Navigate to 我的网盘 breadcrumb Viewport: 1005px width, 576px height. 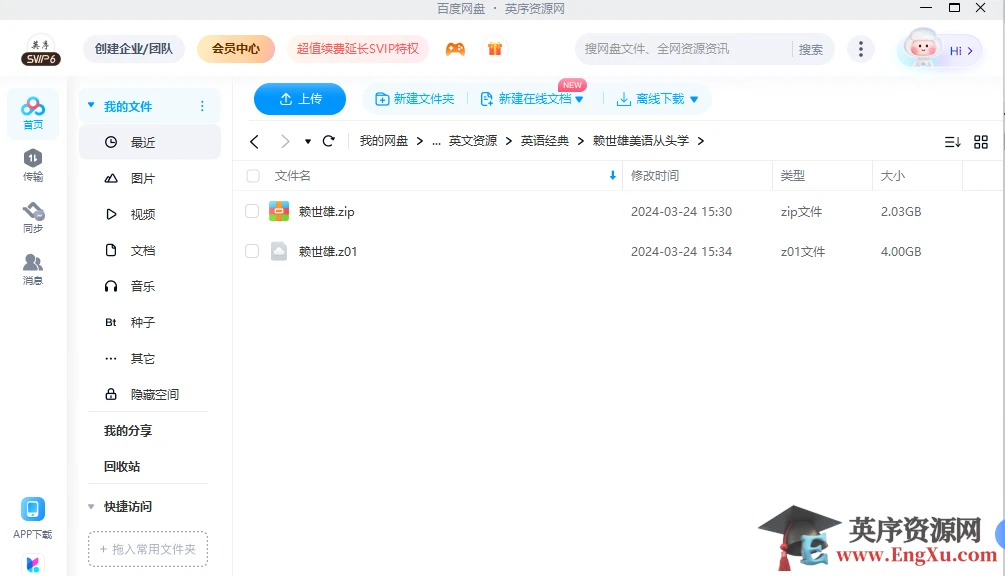coord(384,141)
